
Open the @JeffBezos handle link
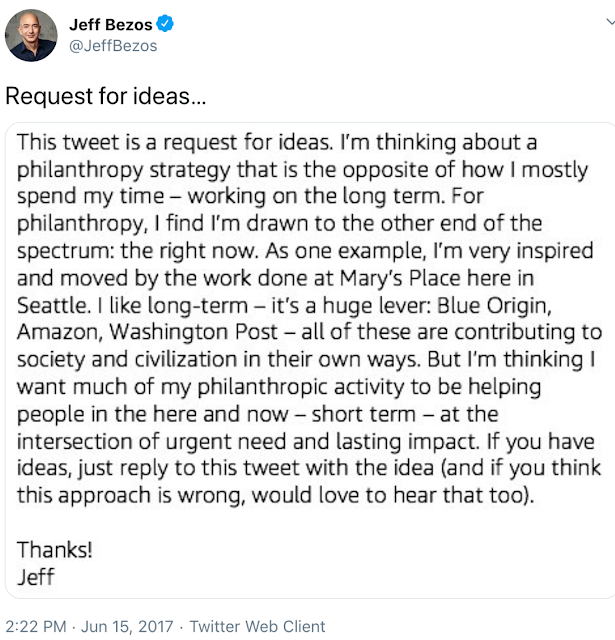click(113, 46)
